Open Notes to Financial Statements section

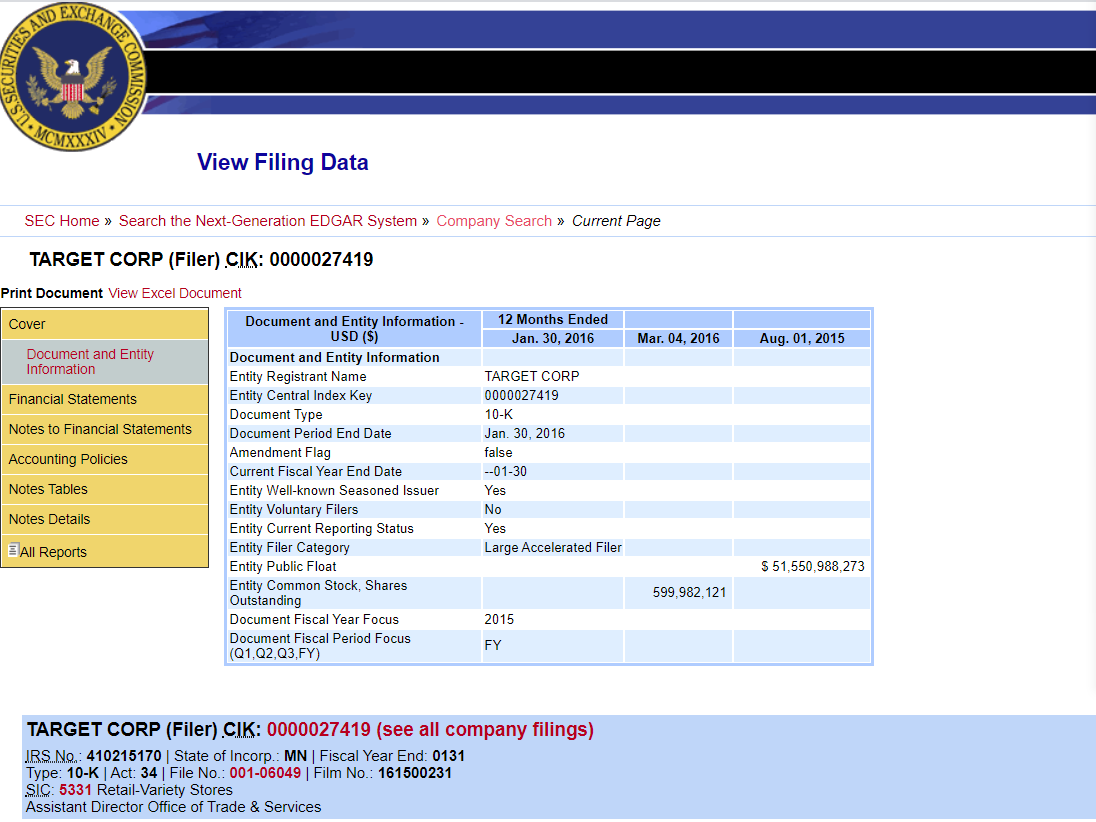coord(105,429)
